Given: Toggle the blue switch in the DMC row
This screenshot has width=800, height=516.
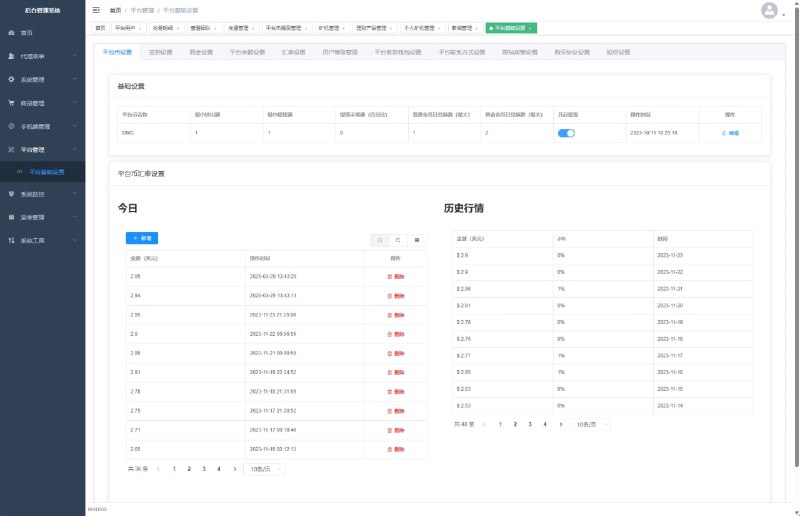Looking at the screenshot, I should pos(566,132).
